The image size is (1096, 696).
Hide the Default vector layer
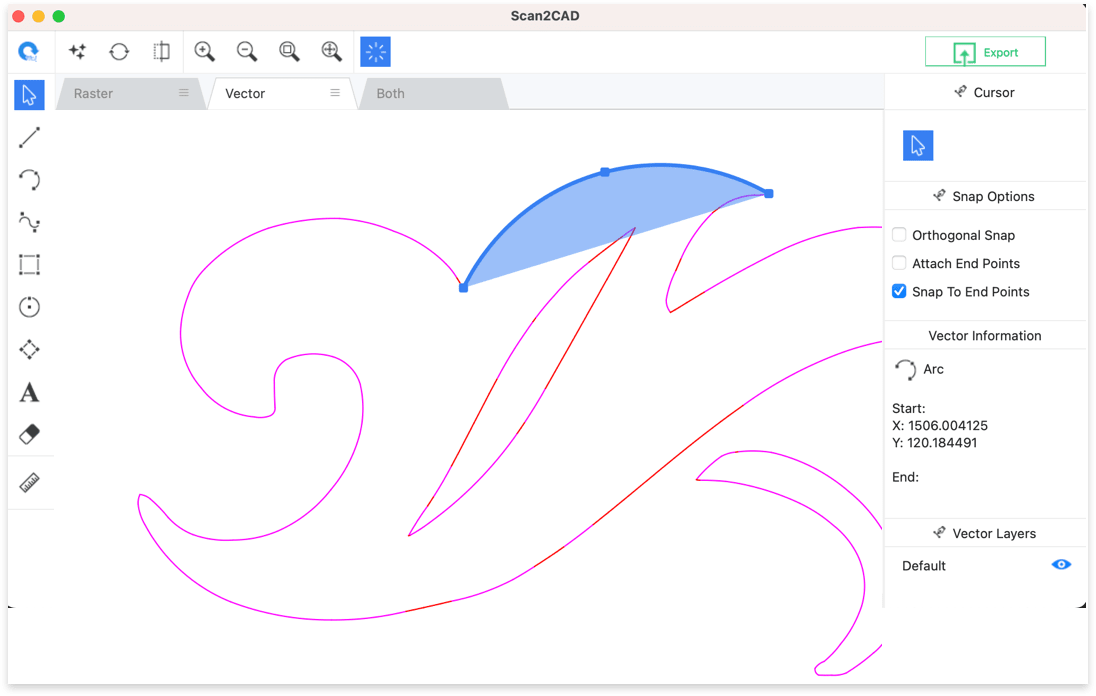[1061, 564]
